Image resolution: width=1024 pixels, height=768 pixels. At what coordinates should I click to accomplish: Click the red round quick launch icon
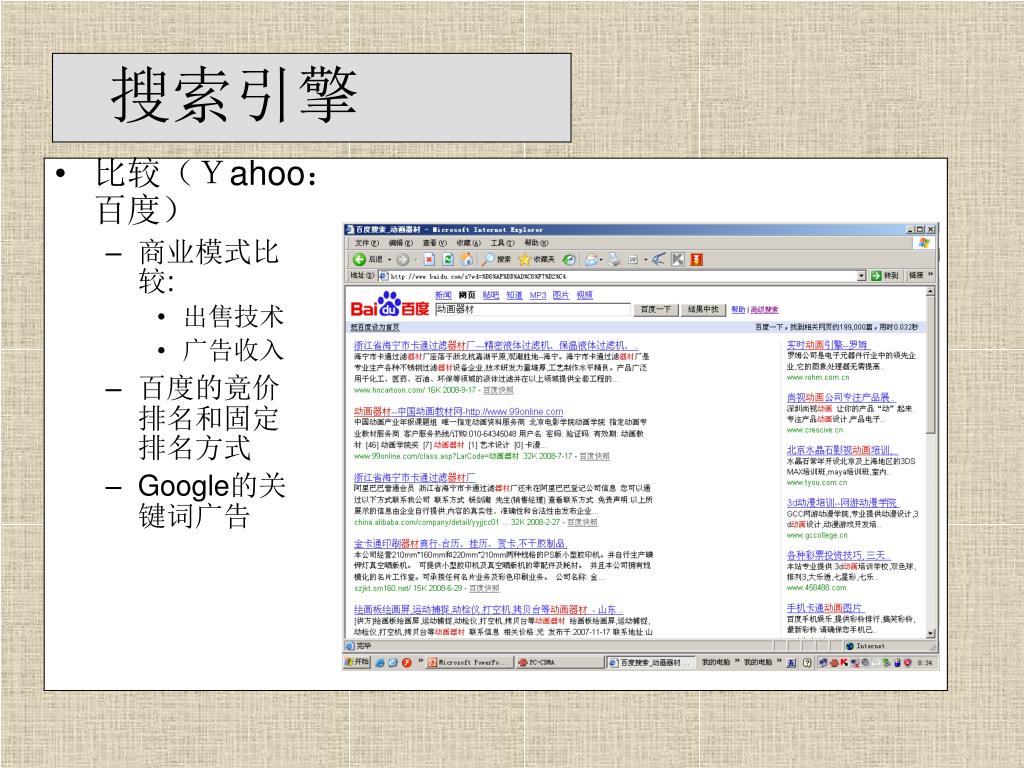click(x=406, y=662)
